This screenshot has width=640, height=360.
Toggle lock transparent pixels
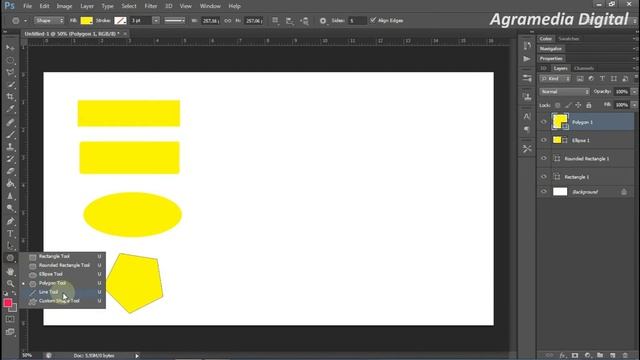[x=558, y=105]
